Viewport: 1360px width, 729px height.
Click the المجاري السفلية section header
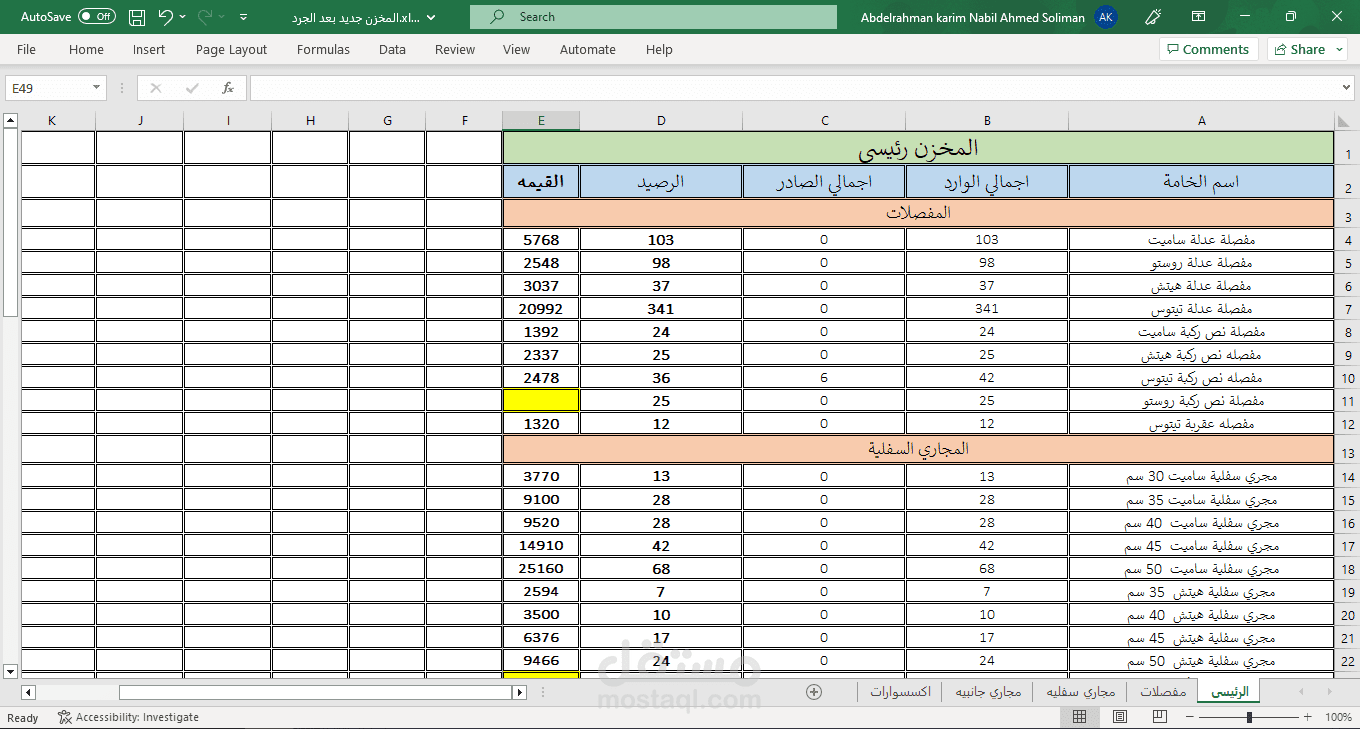[918, 449]
